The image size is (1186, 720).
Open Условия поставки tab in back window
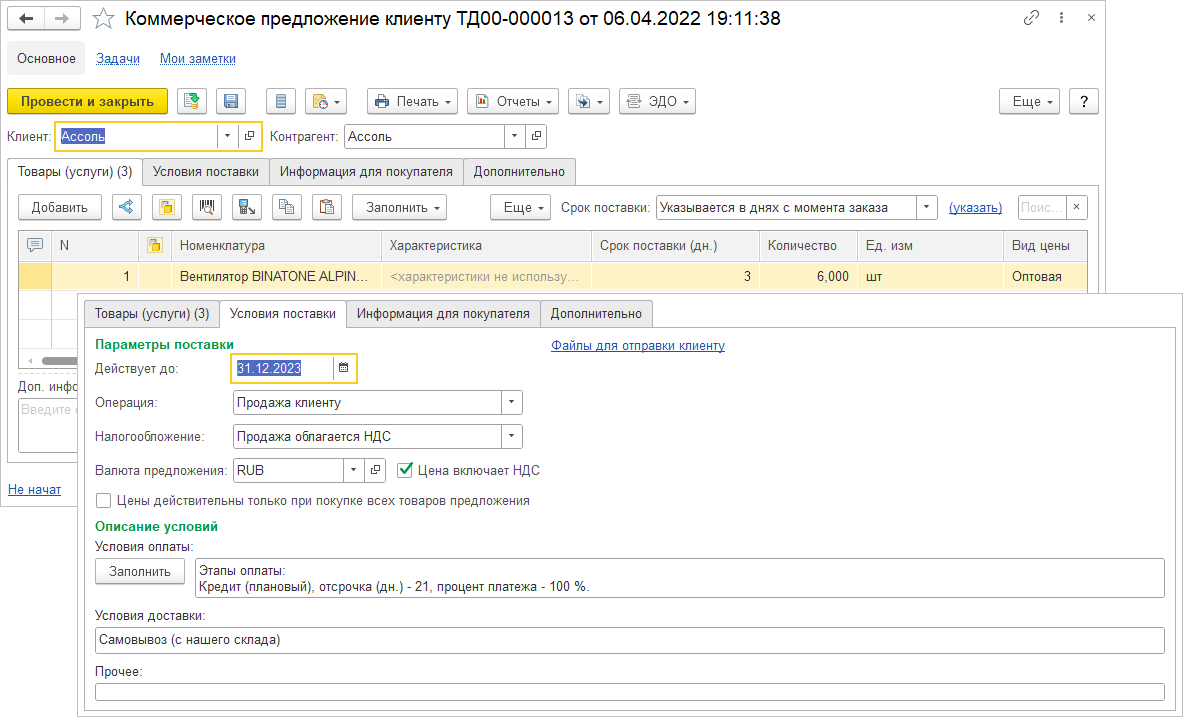tap(206, 172)
